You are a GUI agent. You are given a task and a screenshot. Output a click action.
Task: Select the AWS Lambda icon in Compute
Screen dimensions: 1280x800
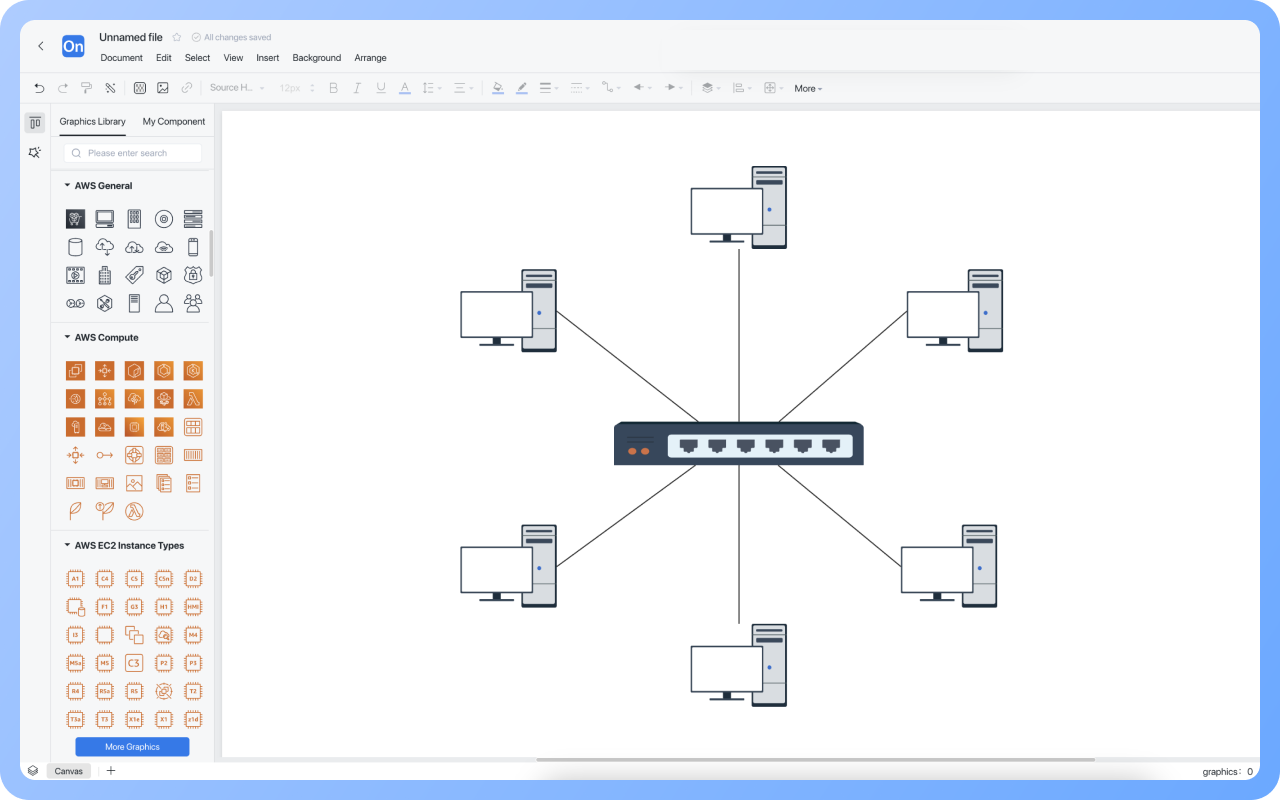193,399
